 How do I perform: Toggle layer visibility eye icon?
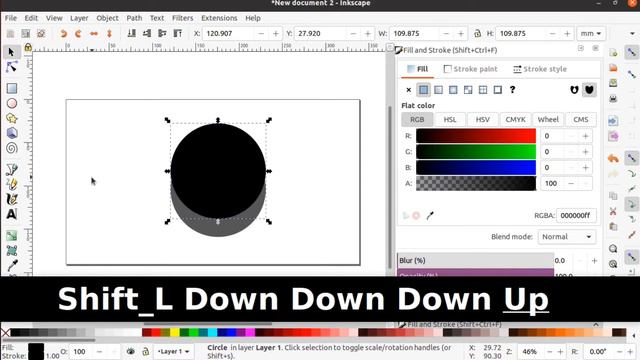pos(131,351)
